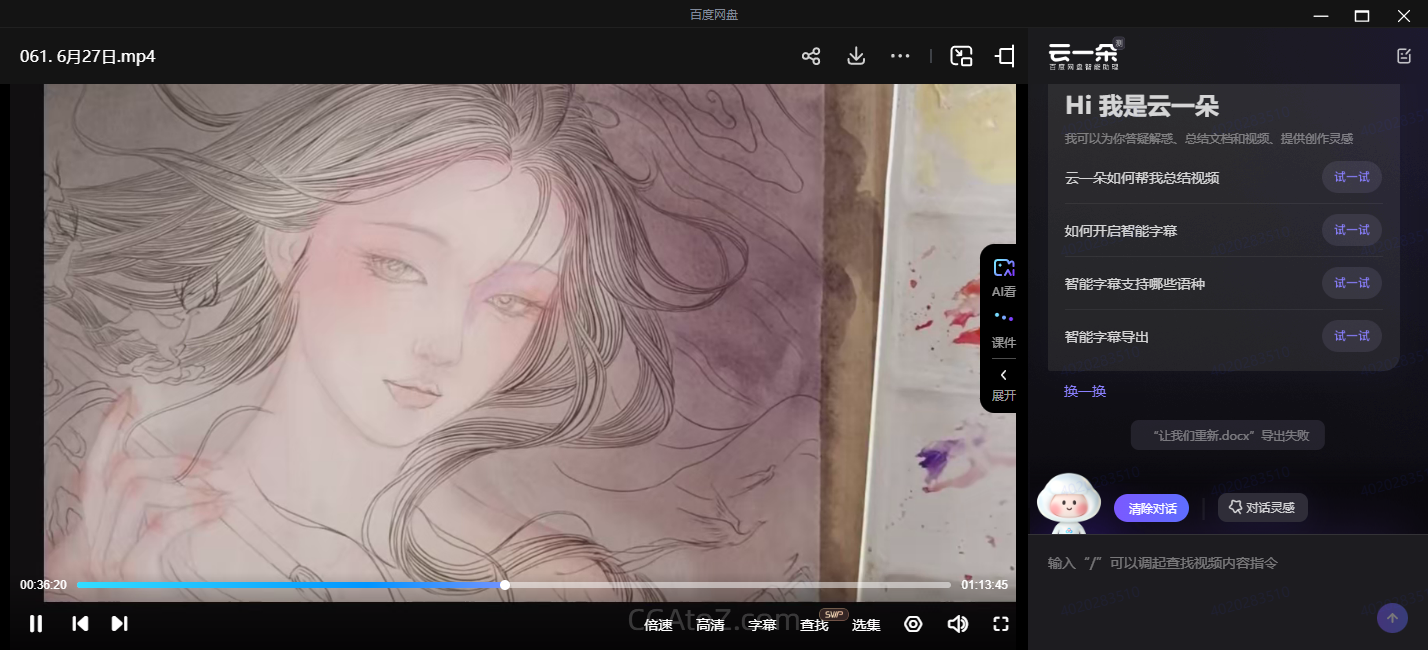This screenshot has height=650, width=1428.
Task: Skip to the next video
Action: pyautogui.click(x=119, y=624)
